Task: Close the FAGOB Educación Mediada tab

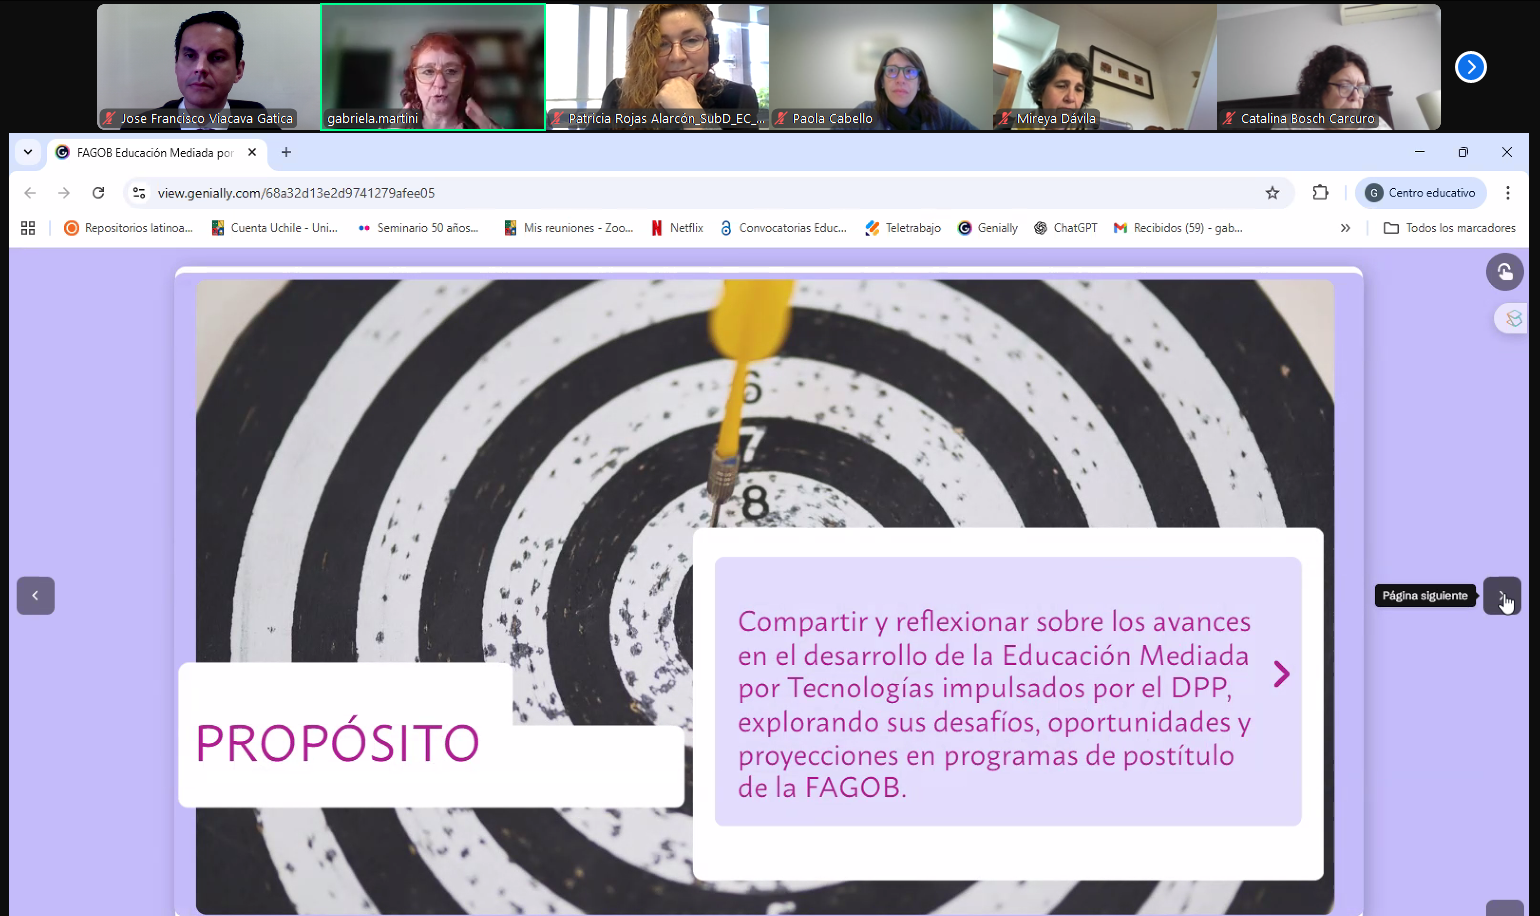Action: tap(252, 152)
